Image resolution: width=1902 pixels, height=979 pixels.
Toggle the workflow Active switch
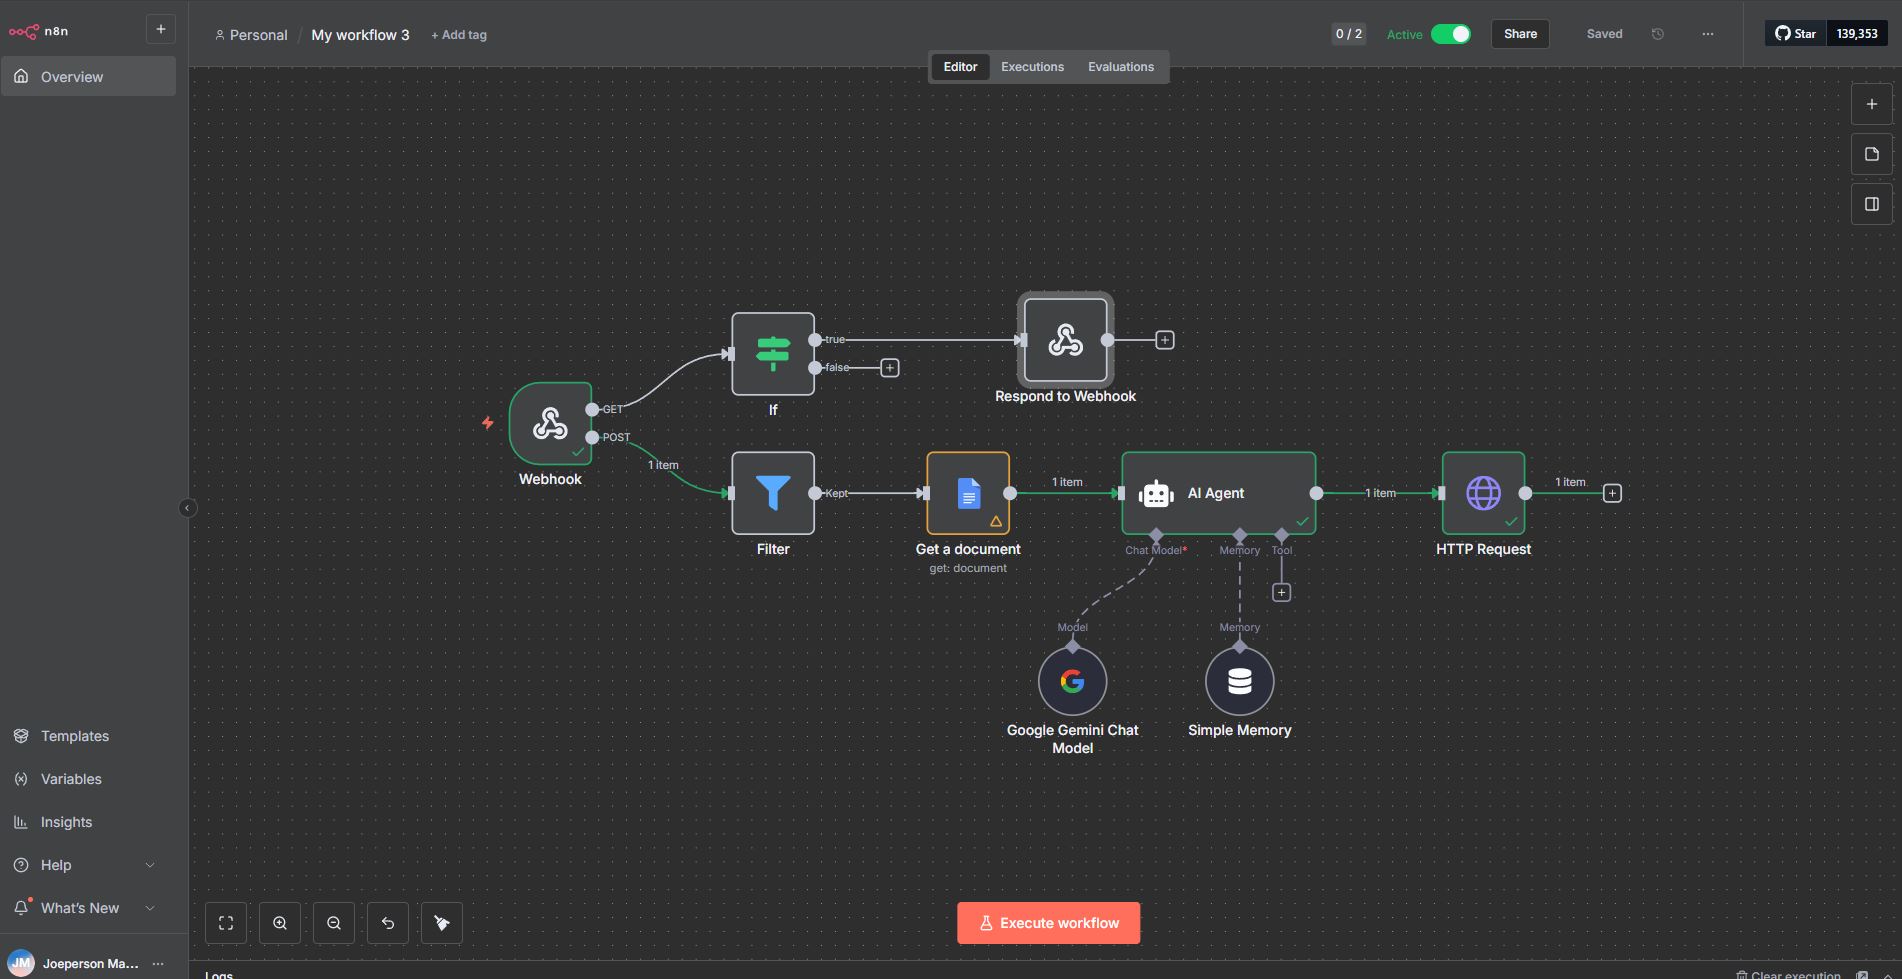1450,34
